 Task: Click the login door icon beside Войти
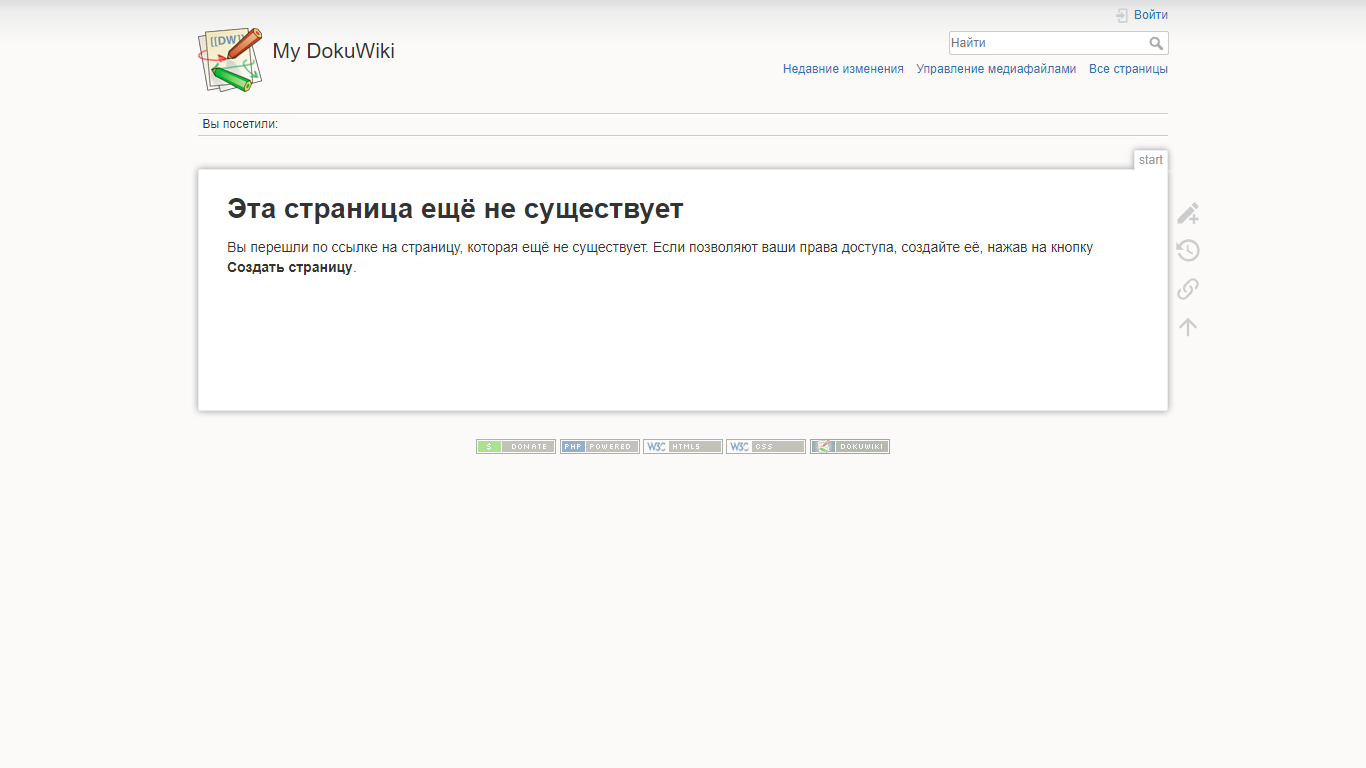1122,15
